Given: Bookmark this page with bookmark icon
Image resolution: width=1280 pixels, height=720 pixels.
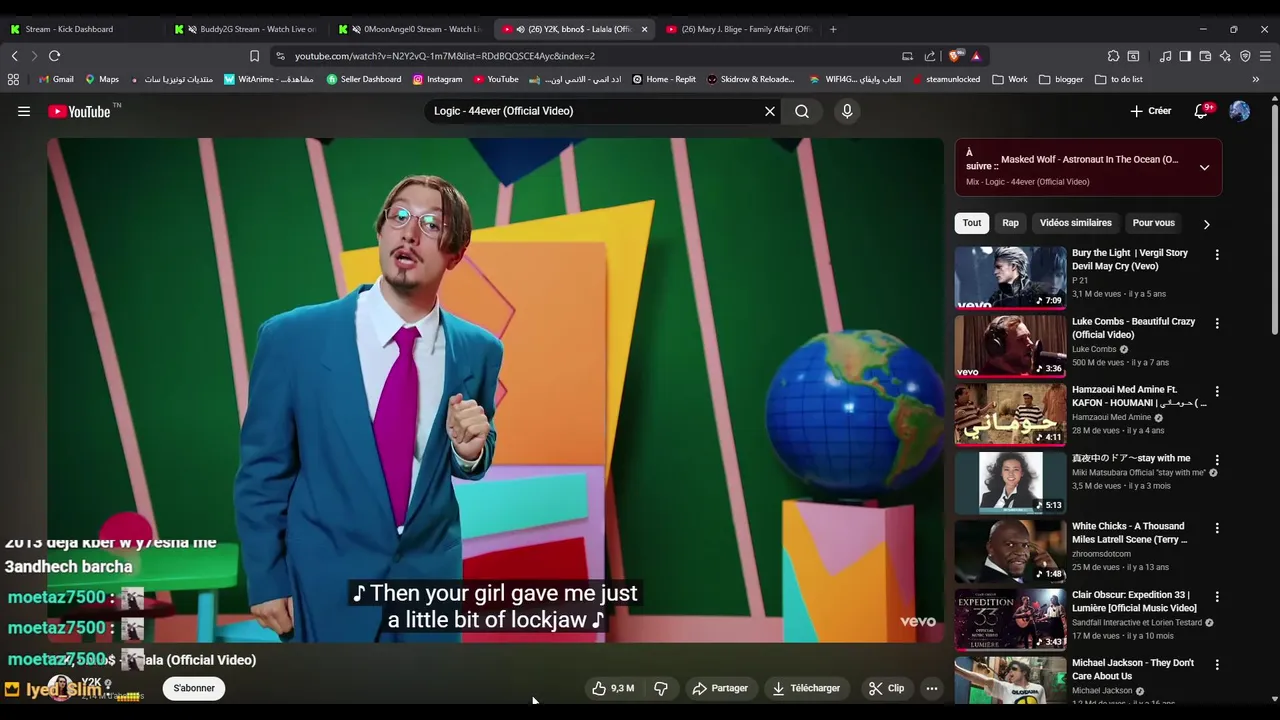Looking at the screenshot, I should (x=254, y=56).
